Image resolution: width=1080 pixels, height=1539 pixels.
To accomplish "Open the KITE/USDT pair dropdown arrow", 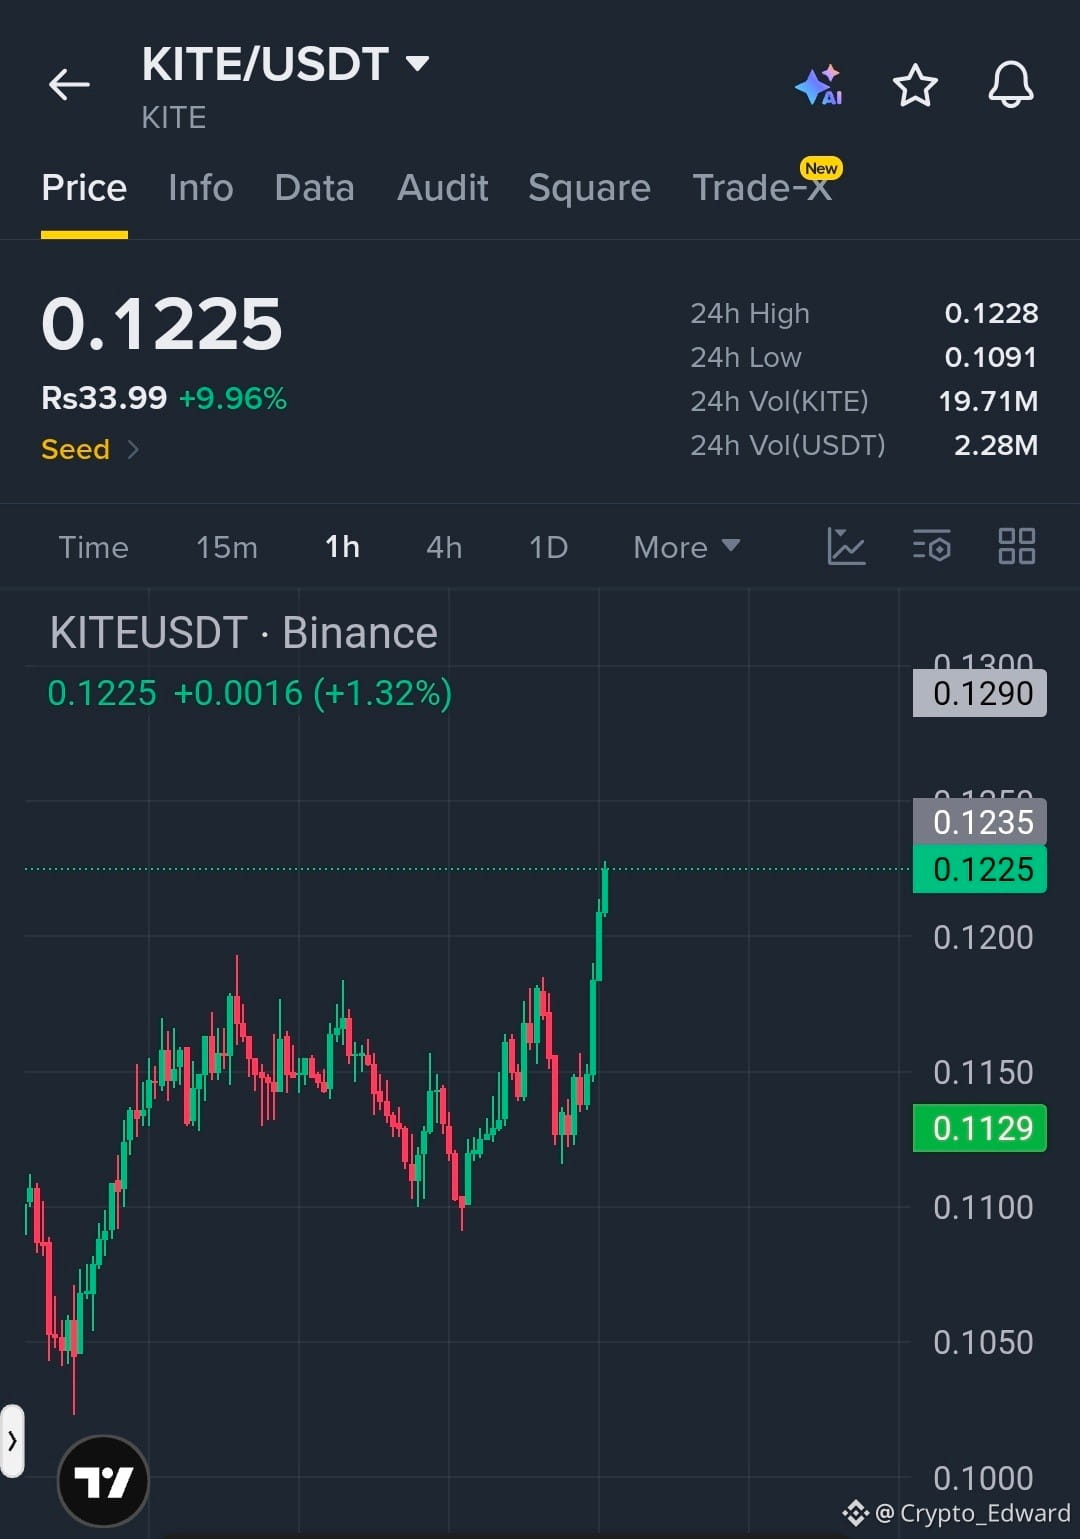I will (x=417, y=64).
